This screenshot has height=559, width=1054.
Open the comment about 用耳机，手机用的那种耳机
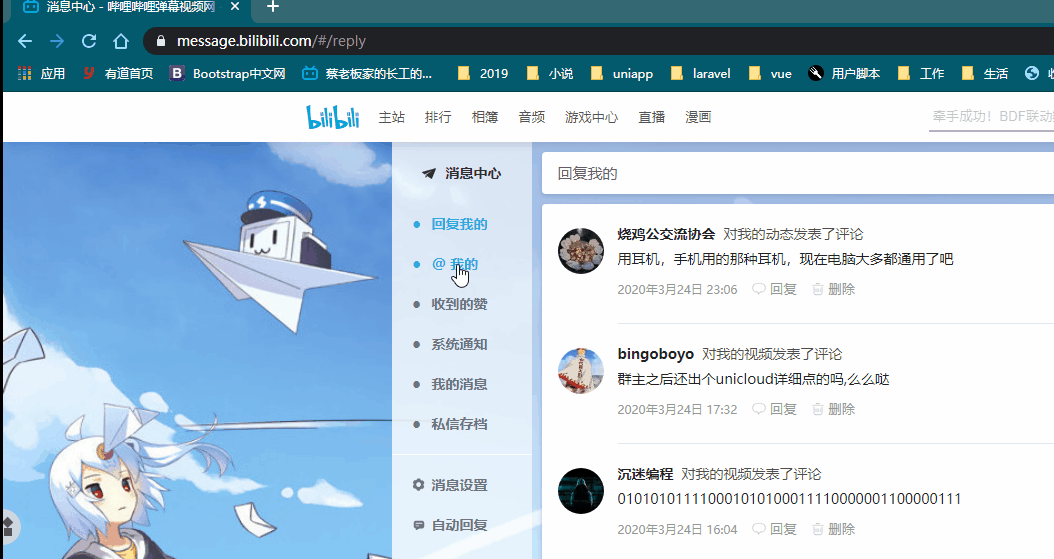tap(785, 259)
